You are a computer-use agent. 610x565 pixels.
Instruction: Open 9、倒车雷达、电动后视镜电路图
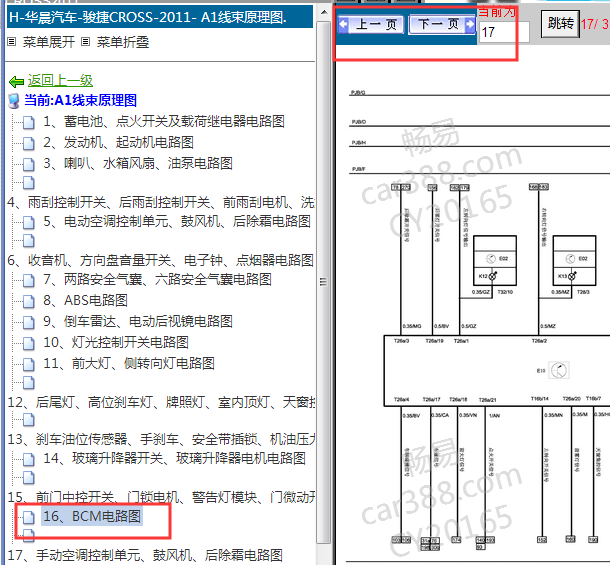pyautogui.click(x=138, y=321)
